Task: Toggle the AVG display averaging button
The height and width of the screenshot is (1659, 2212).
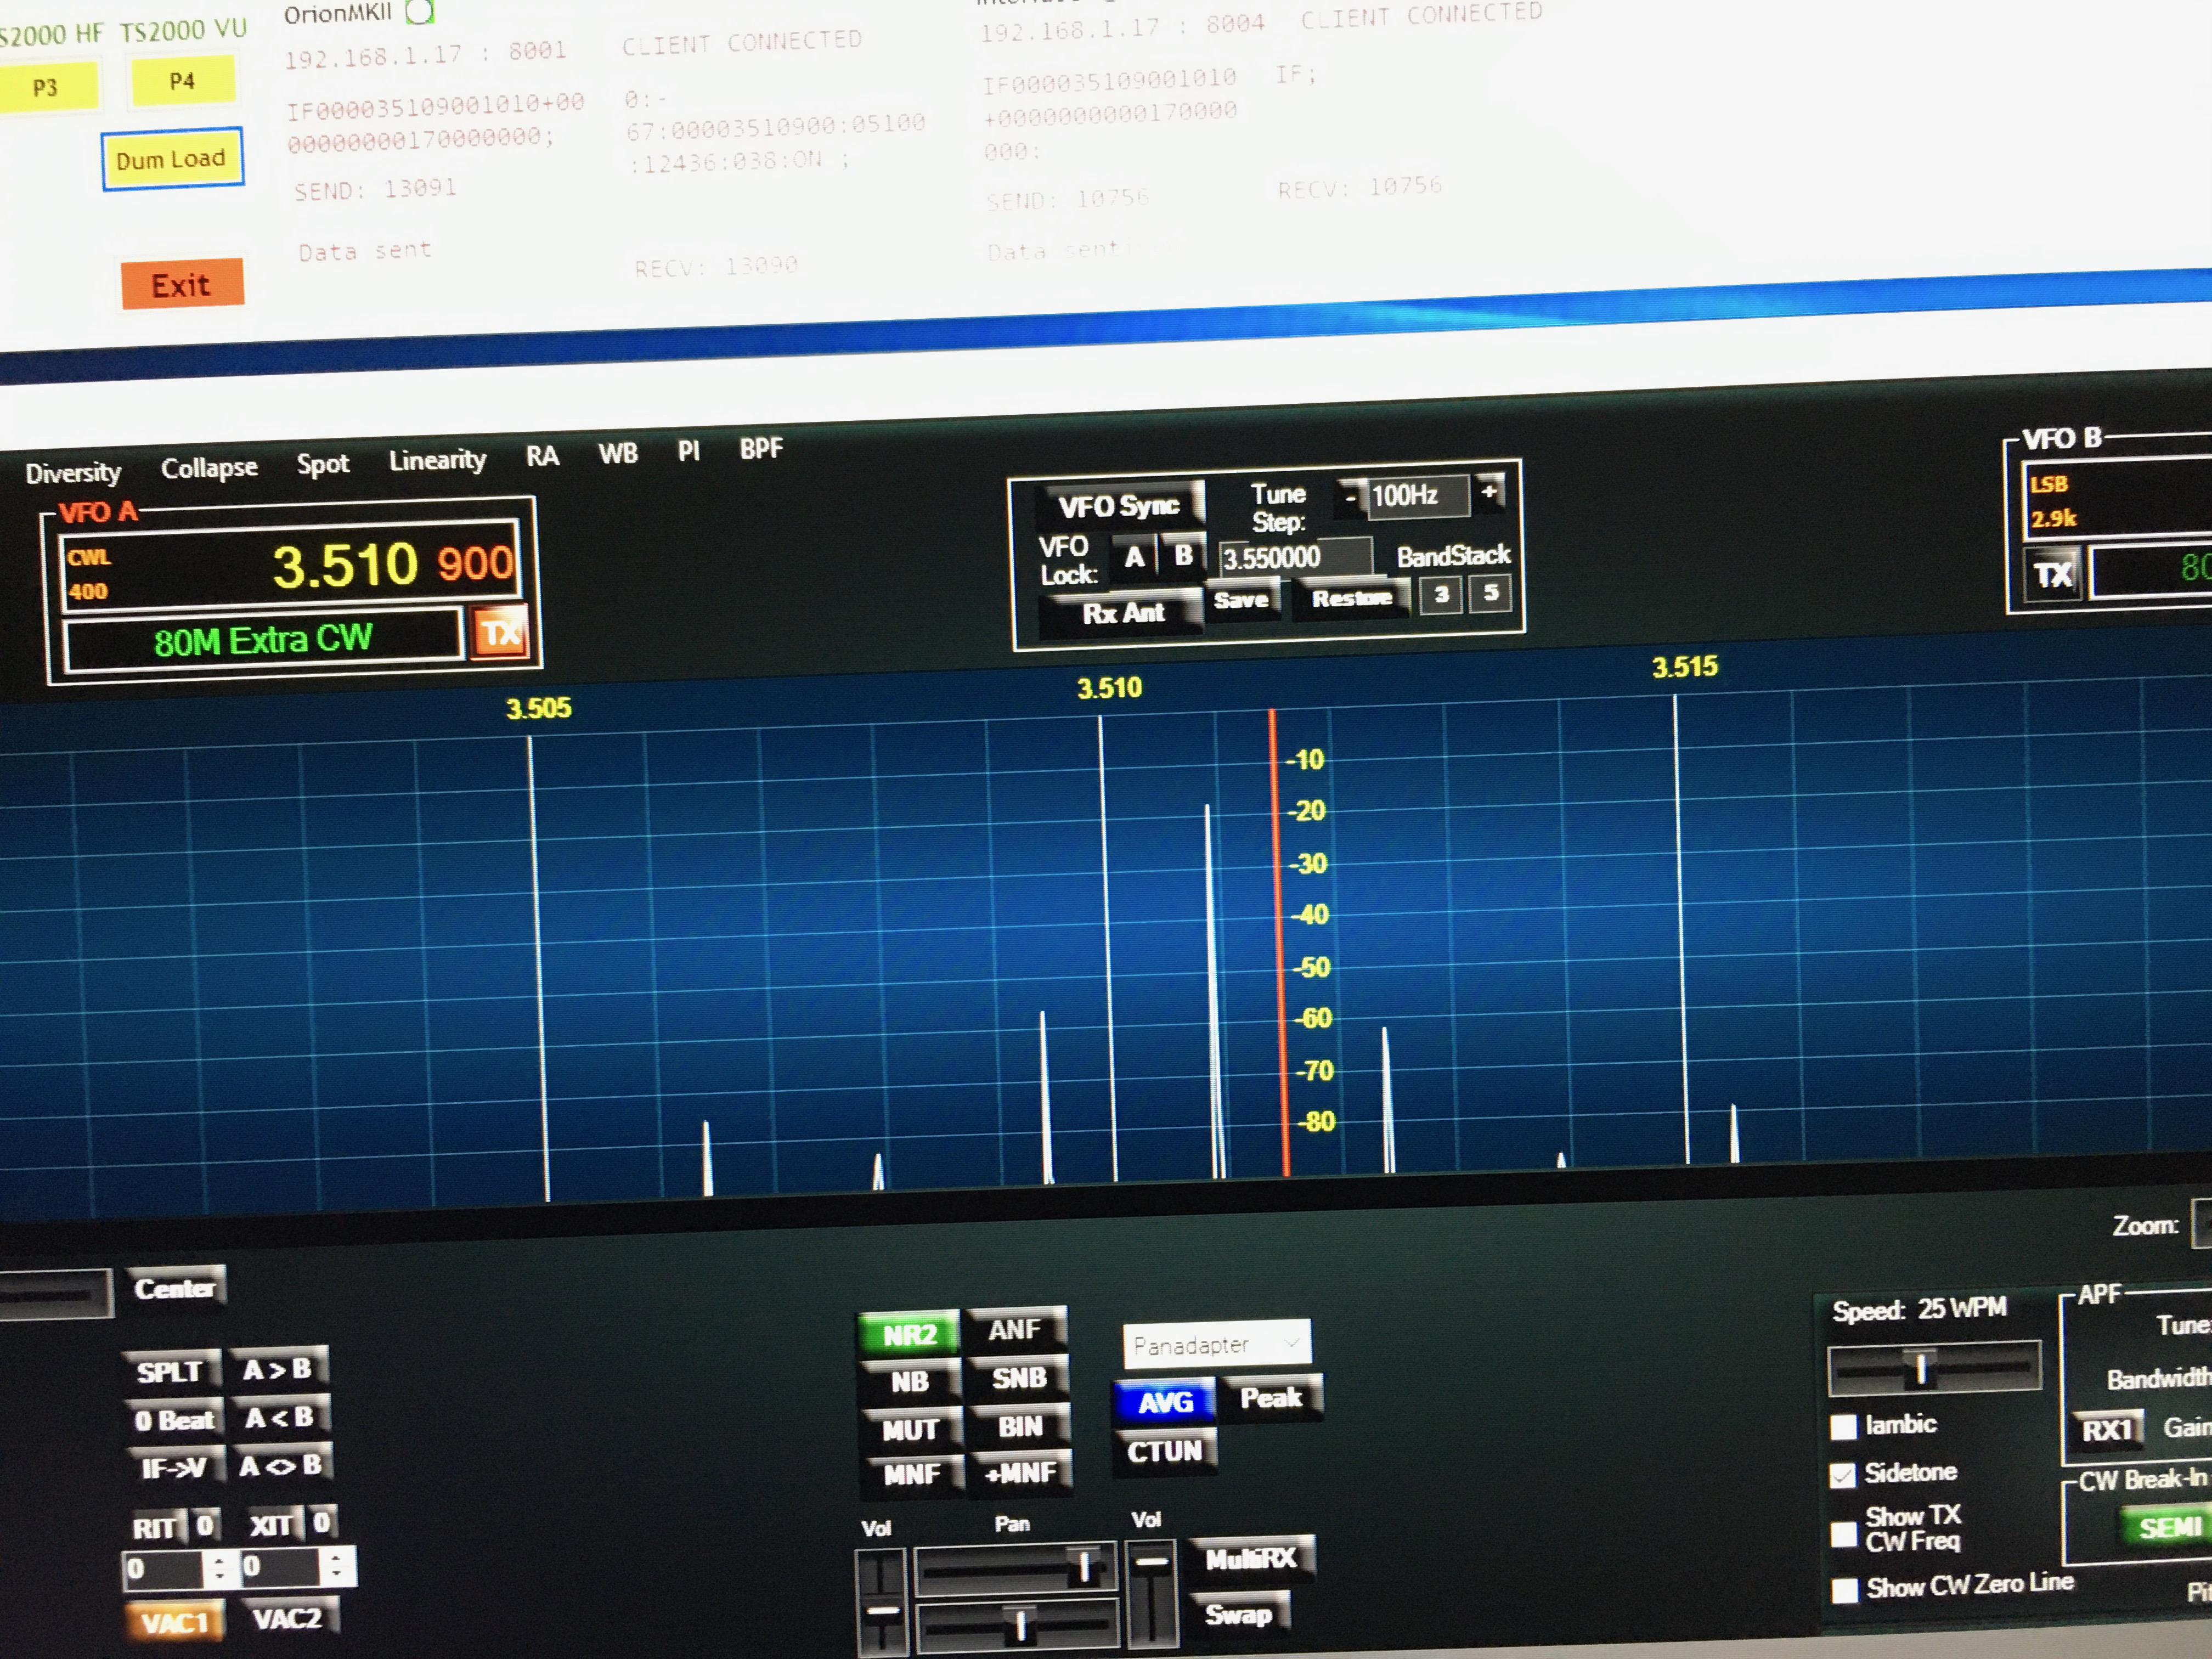Action: point(1165,1402)
